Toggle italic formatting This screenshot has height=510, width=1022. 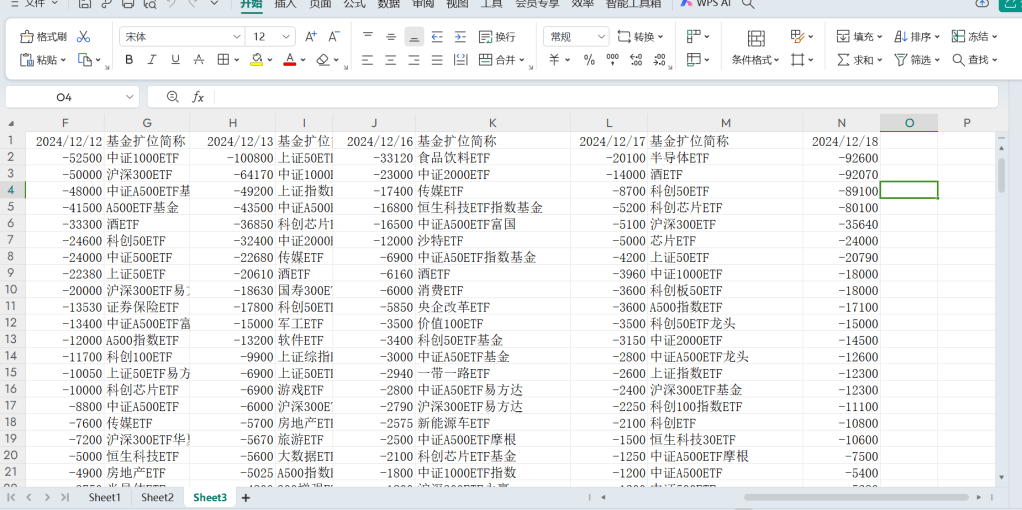point(153,60)
